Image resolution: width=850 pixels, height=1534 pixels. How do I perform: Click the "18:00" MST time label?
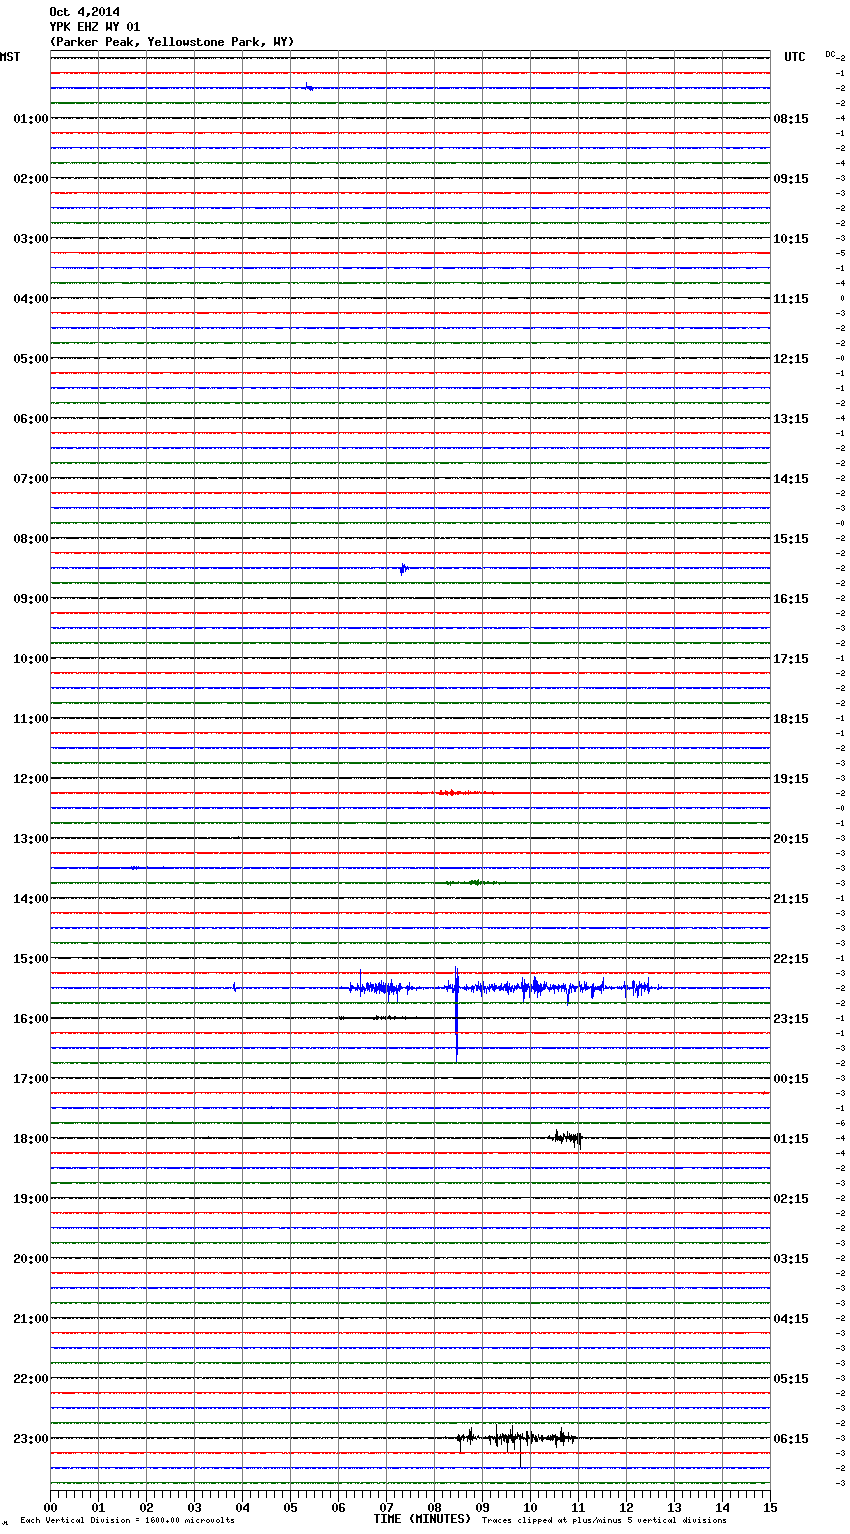click(x=30, y=1139)
